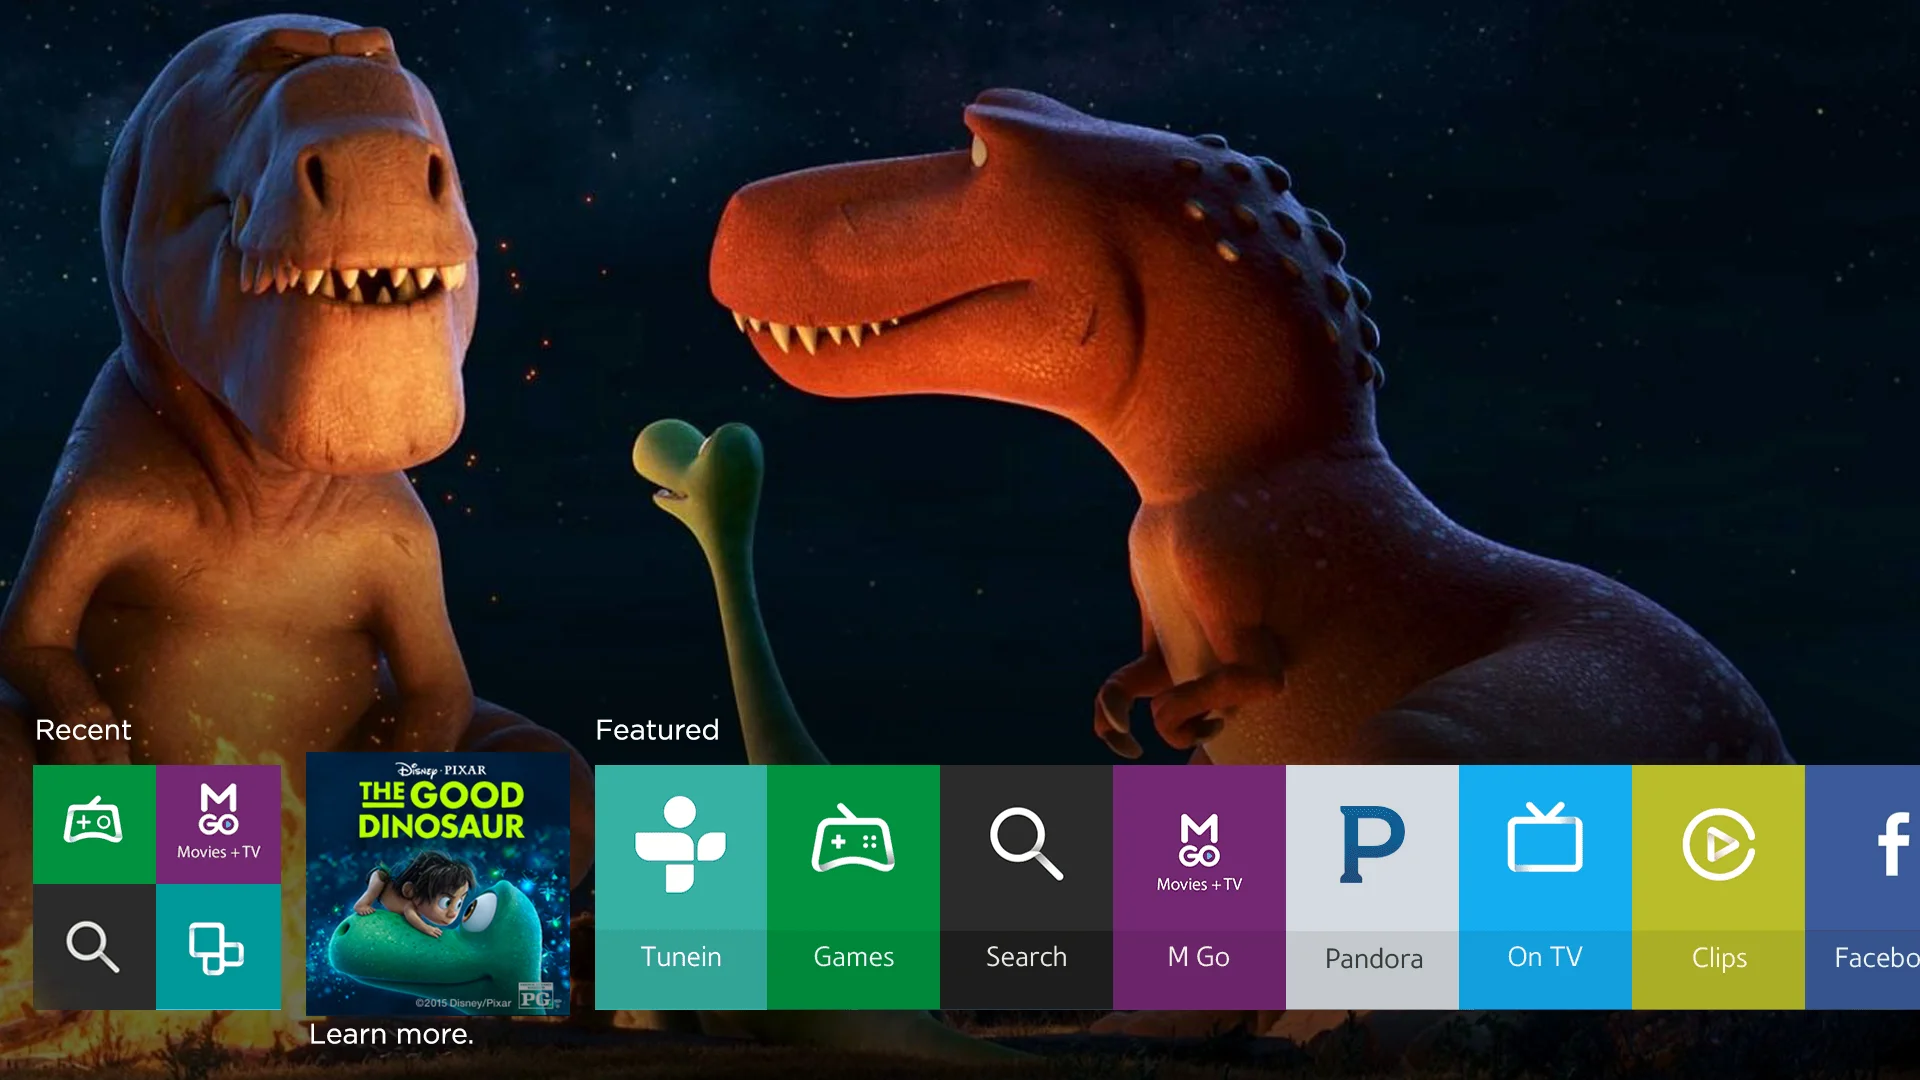1920x1080 pixels.
Task: Launch the M Go tile in Featured
Action: tap(1199, 887)
